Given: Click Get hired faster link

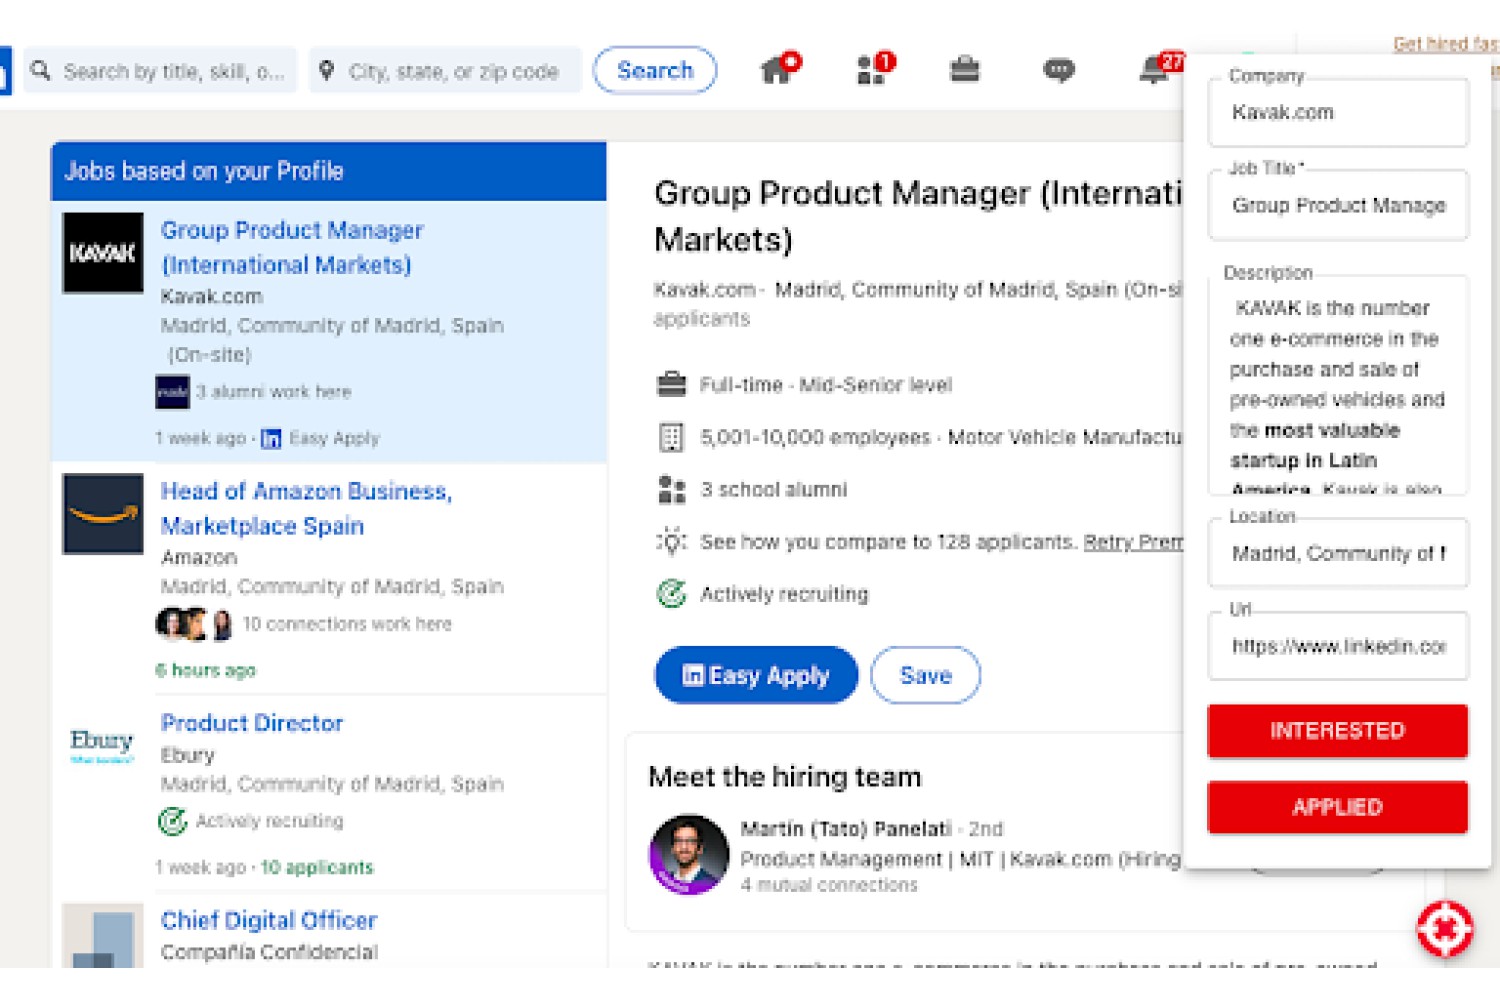Looking at the screenshot, I should (x=1445, y=43).
